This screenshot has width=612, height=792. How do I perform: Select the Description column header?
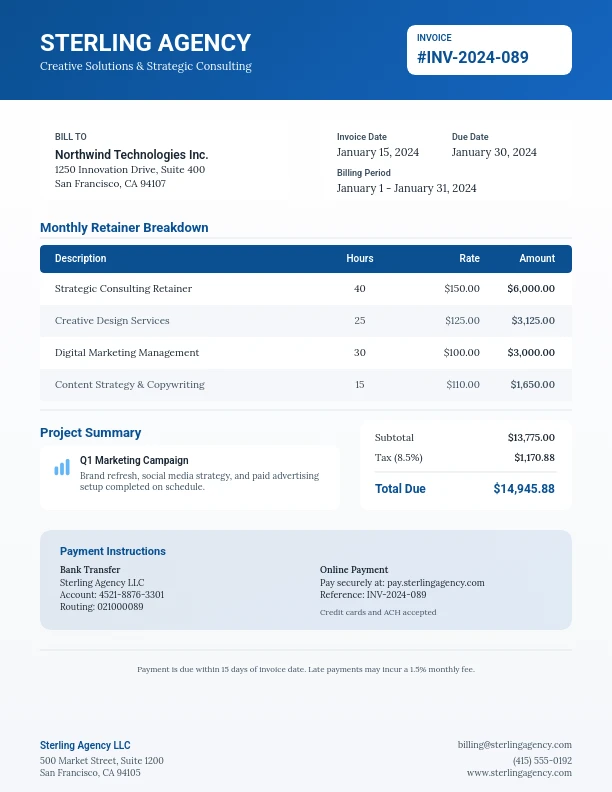81,258
